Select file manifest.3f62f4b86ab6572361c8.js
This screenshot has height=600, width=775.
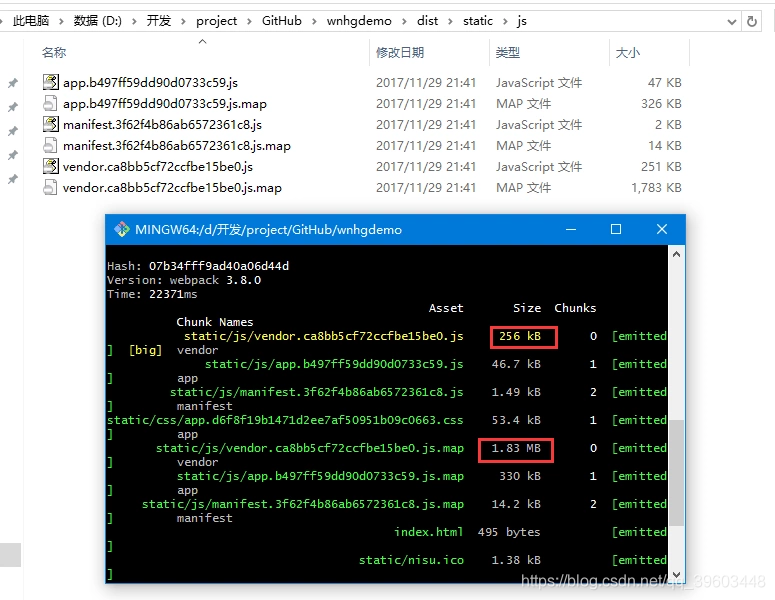coord(162,125)
